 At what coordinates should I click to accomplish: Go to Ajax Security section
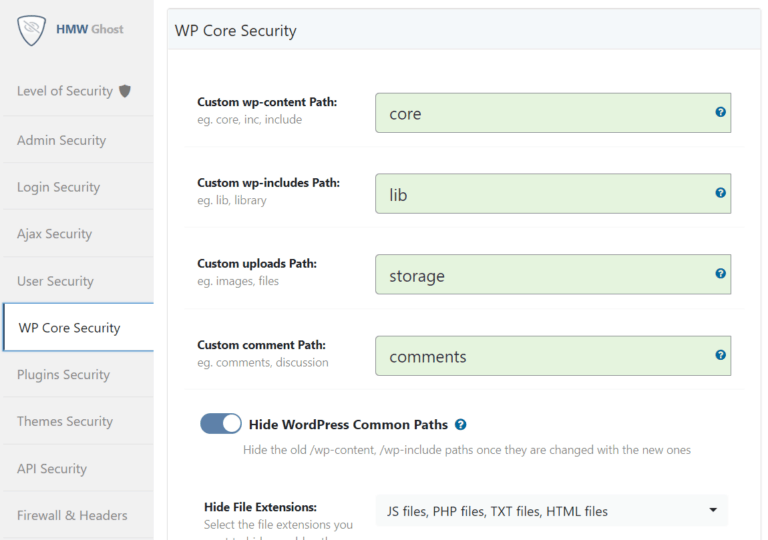(x=54, y=234)
